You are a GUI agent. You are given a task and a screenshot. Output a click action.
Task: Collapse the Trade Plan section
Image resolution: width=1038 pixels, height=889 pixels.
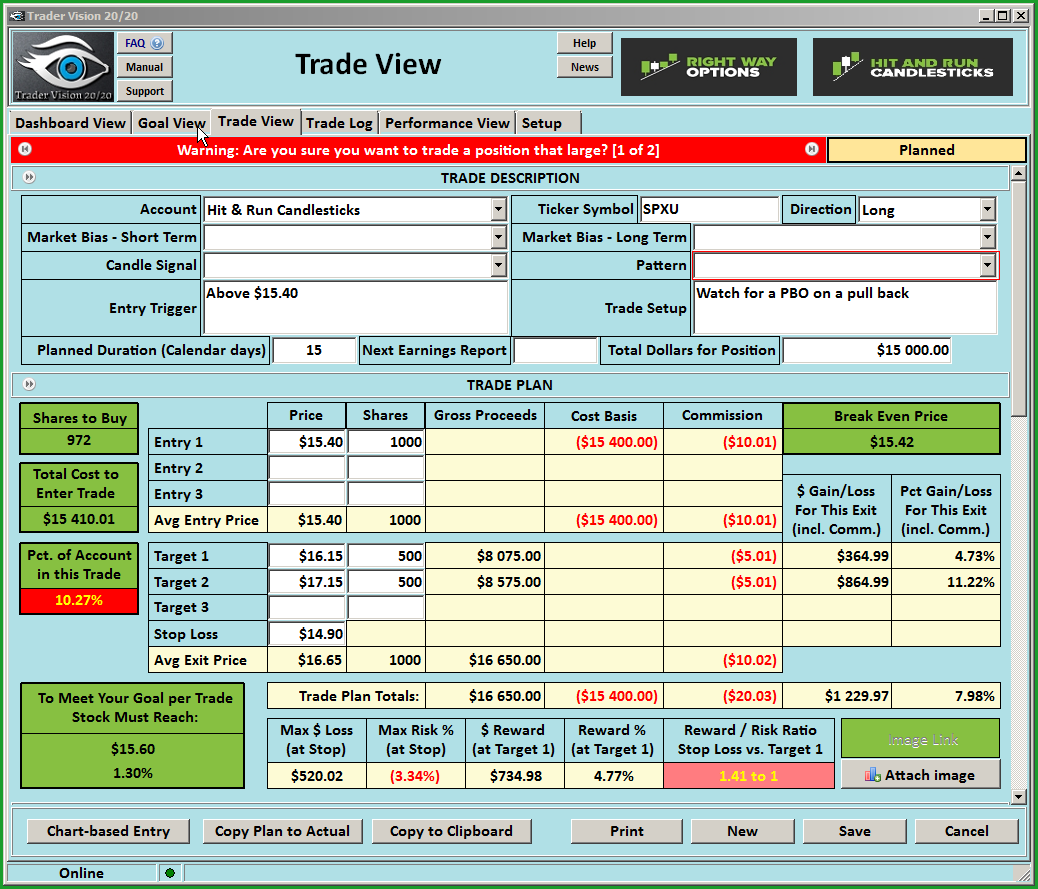pyautogui.click(x=29, y=385)
